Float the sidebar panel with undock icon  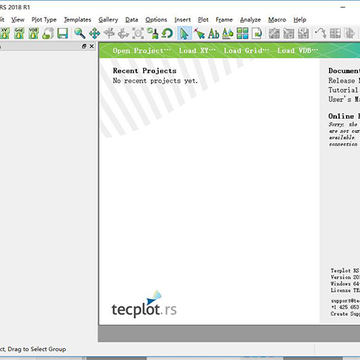point(84,46)
